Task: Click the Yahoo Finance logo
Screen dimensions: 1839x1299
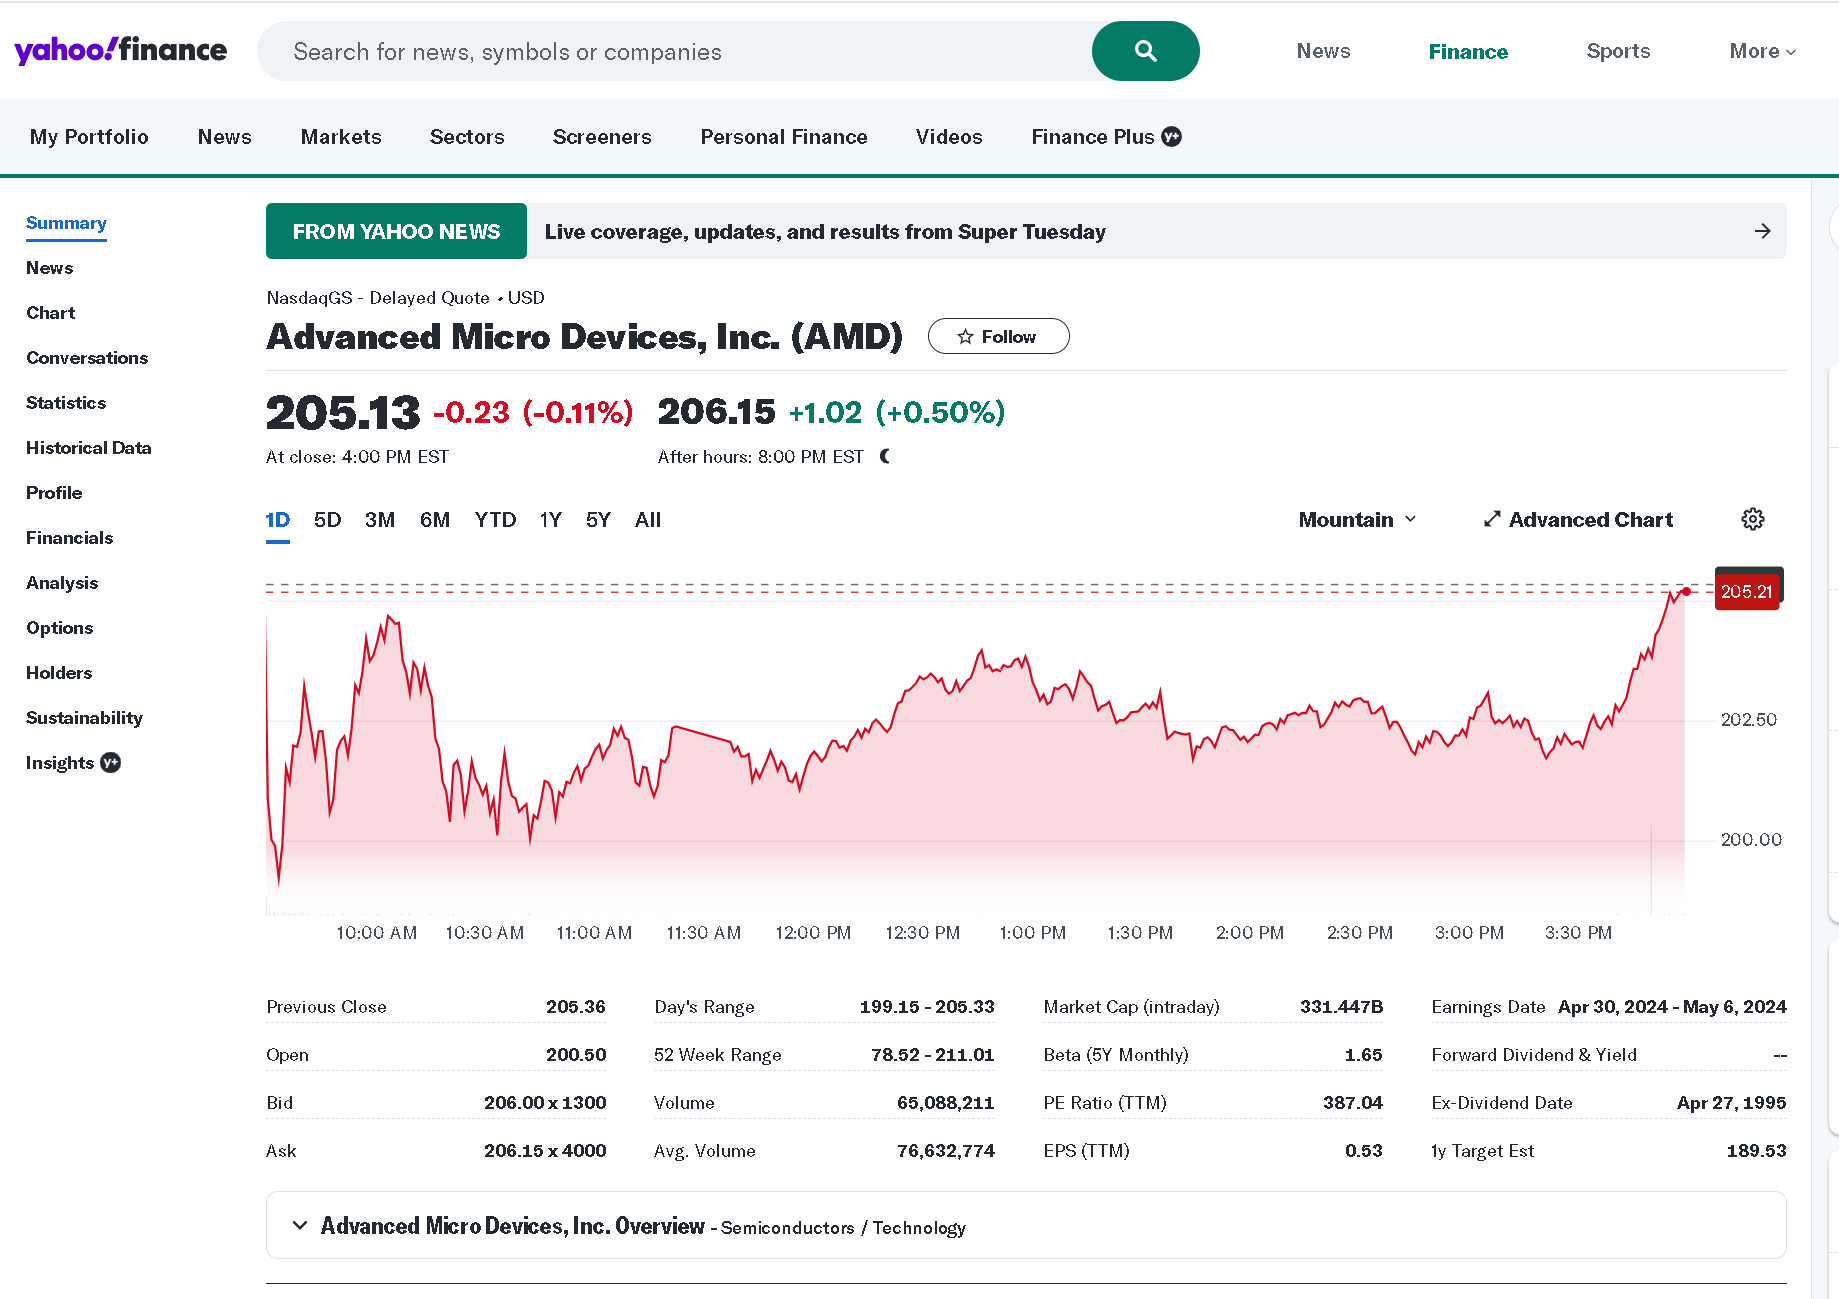Action: 120,50
